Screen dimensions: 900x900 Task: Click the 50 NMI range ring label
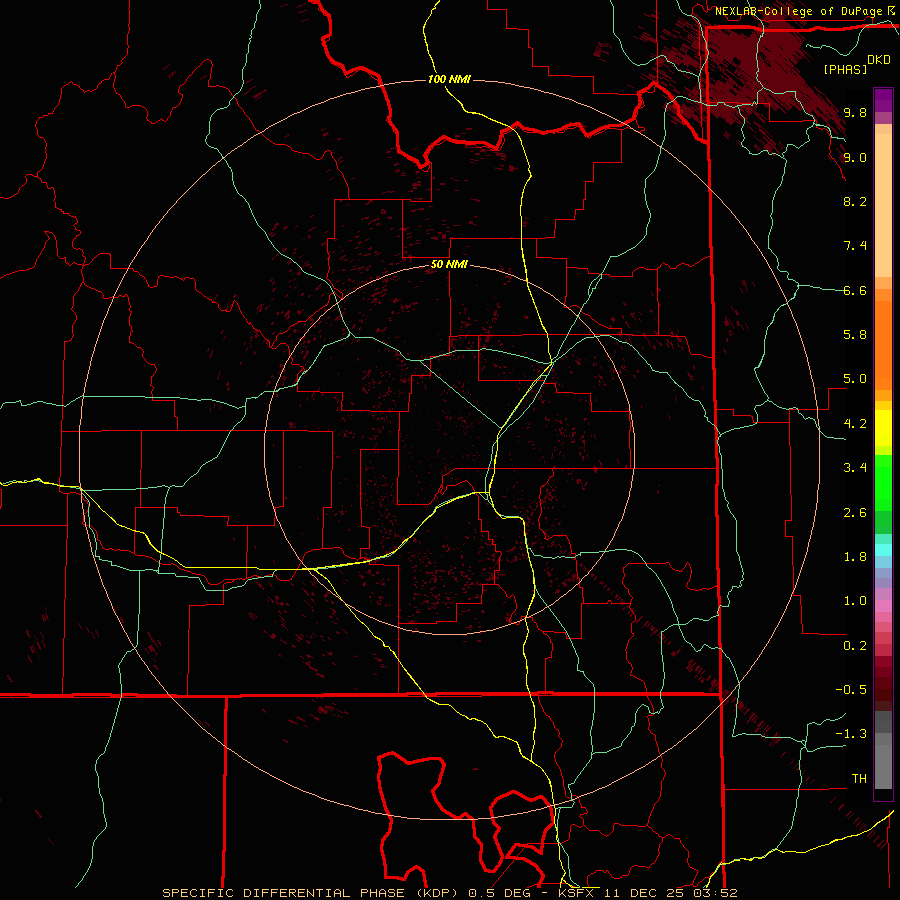[449, 264]
